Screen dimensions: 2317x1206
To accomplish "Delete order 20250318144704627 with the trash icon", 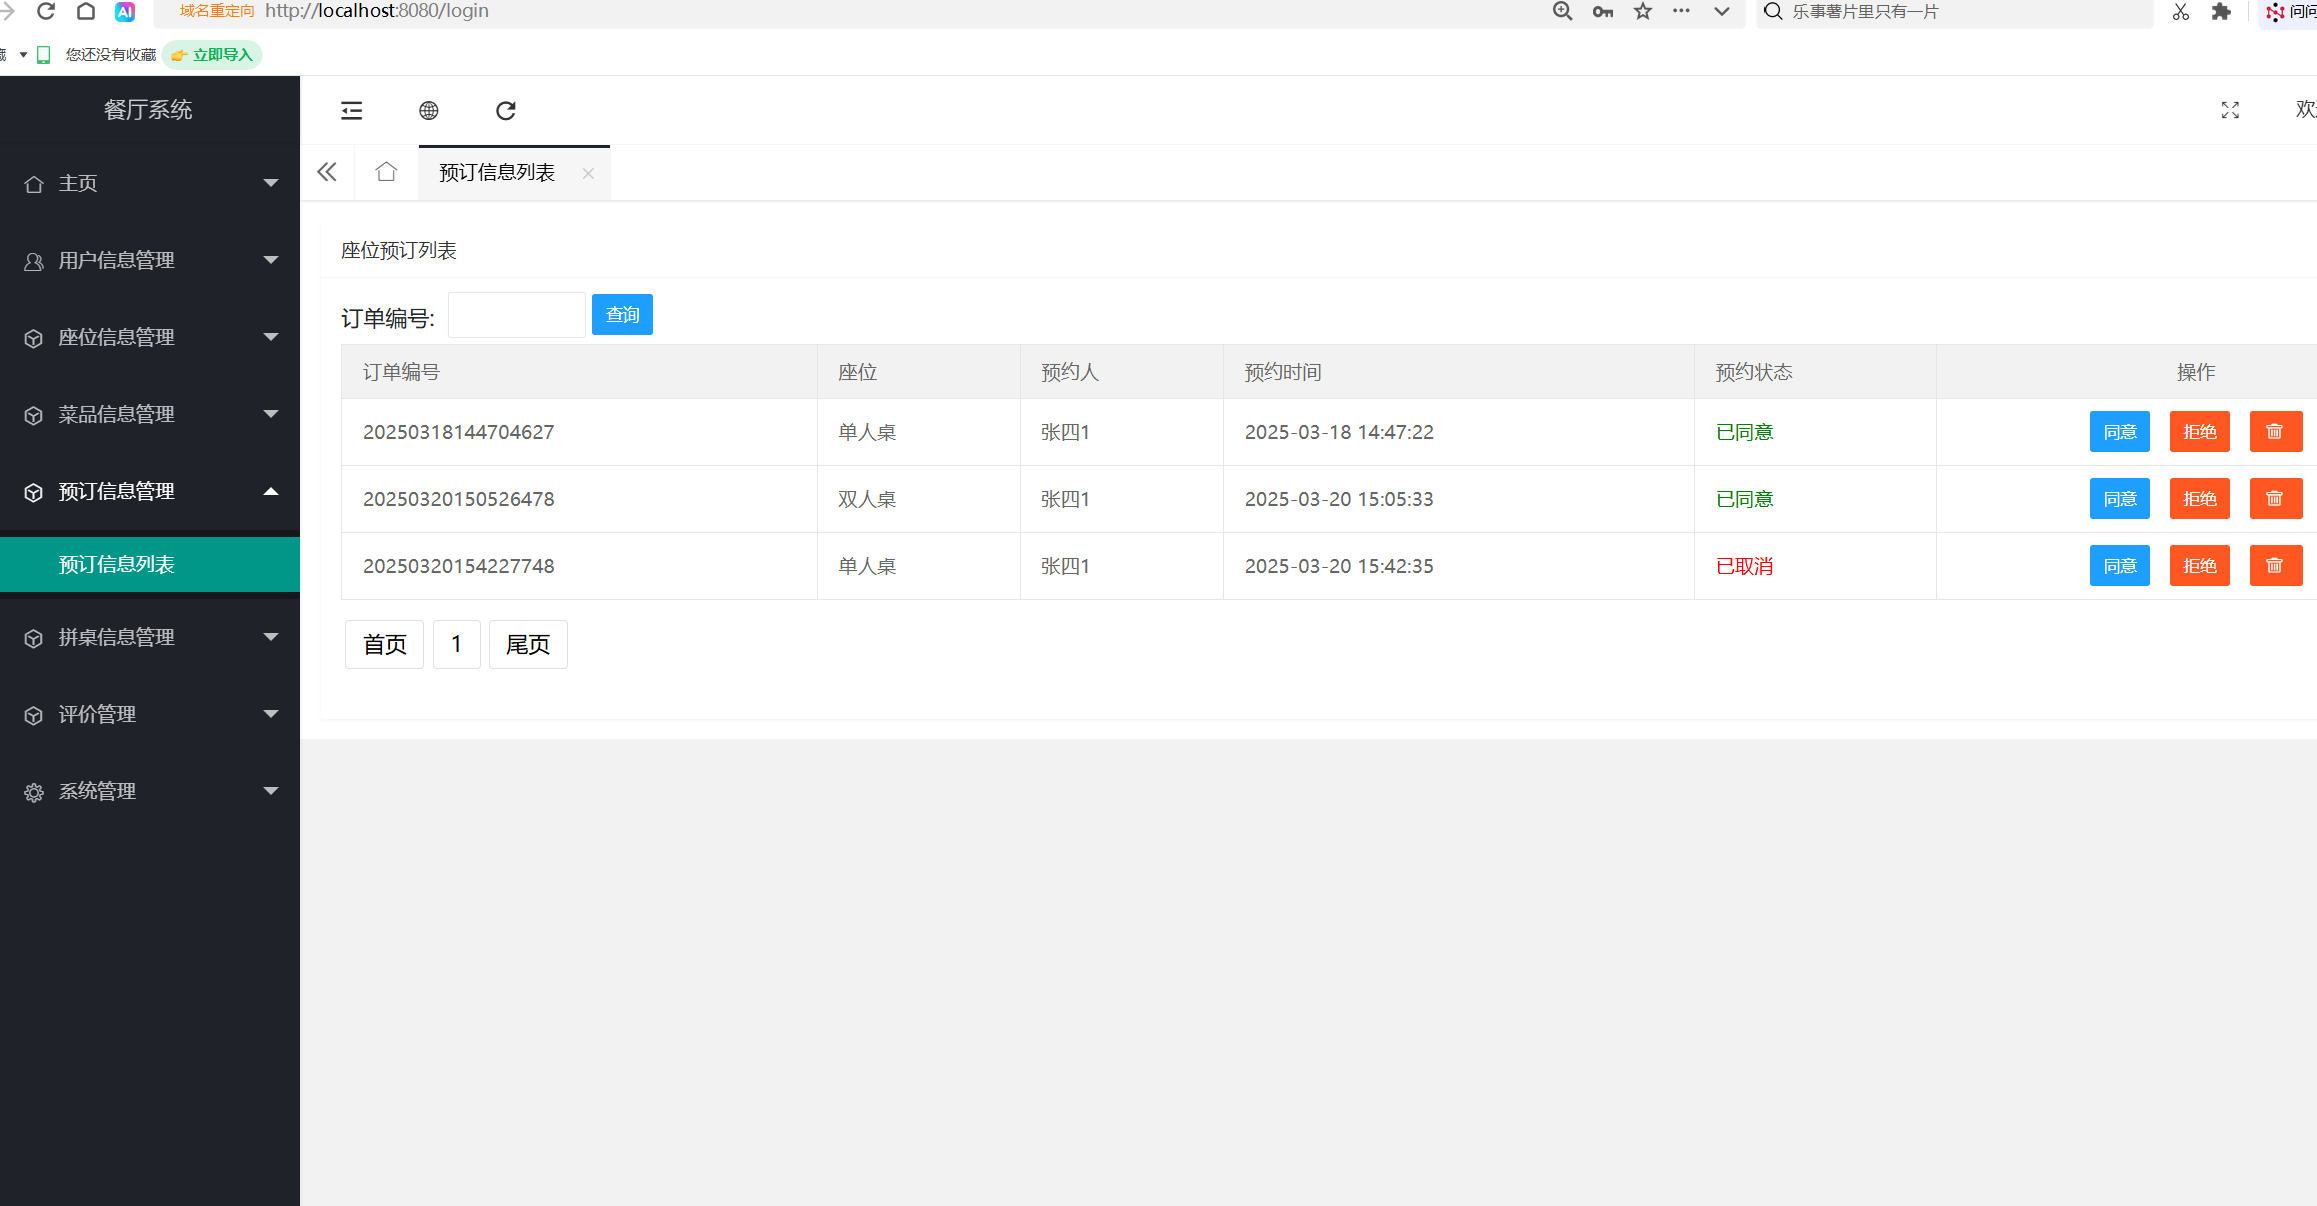I will (x=2274, y=432).
